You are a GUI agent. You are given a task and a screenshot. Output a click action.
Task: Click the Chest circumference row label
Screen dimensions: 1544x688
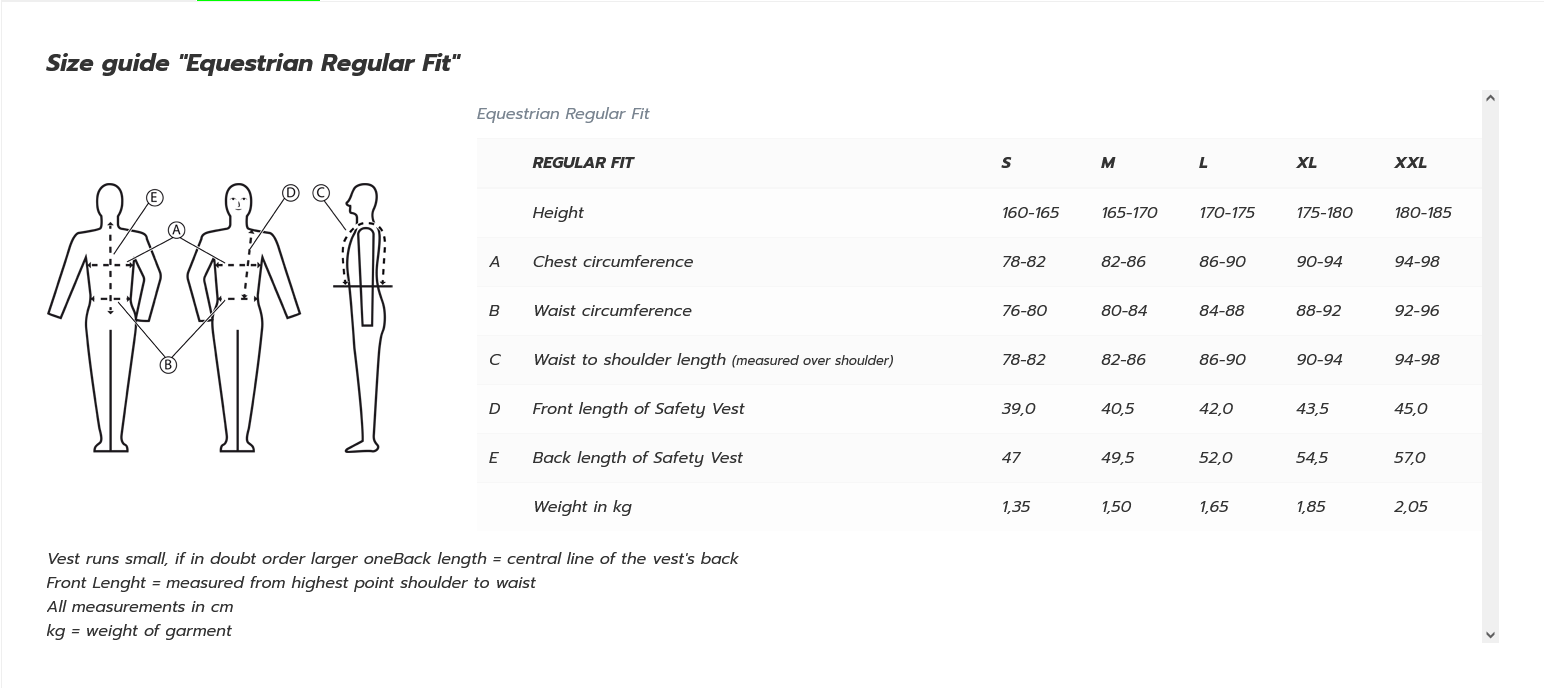point(612,262)
